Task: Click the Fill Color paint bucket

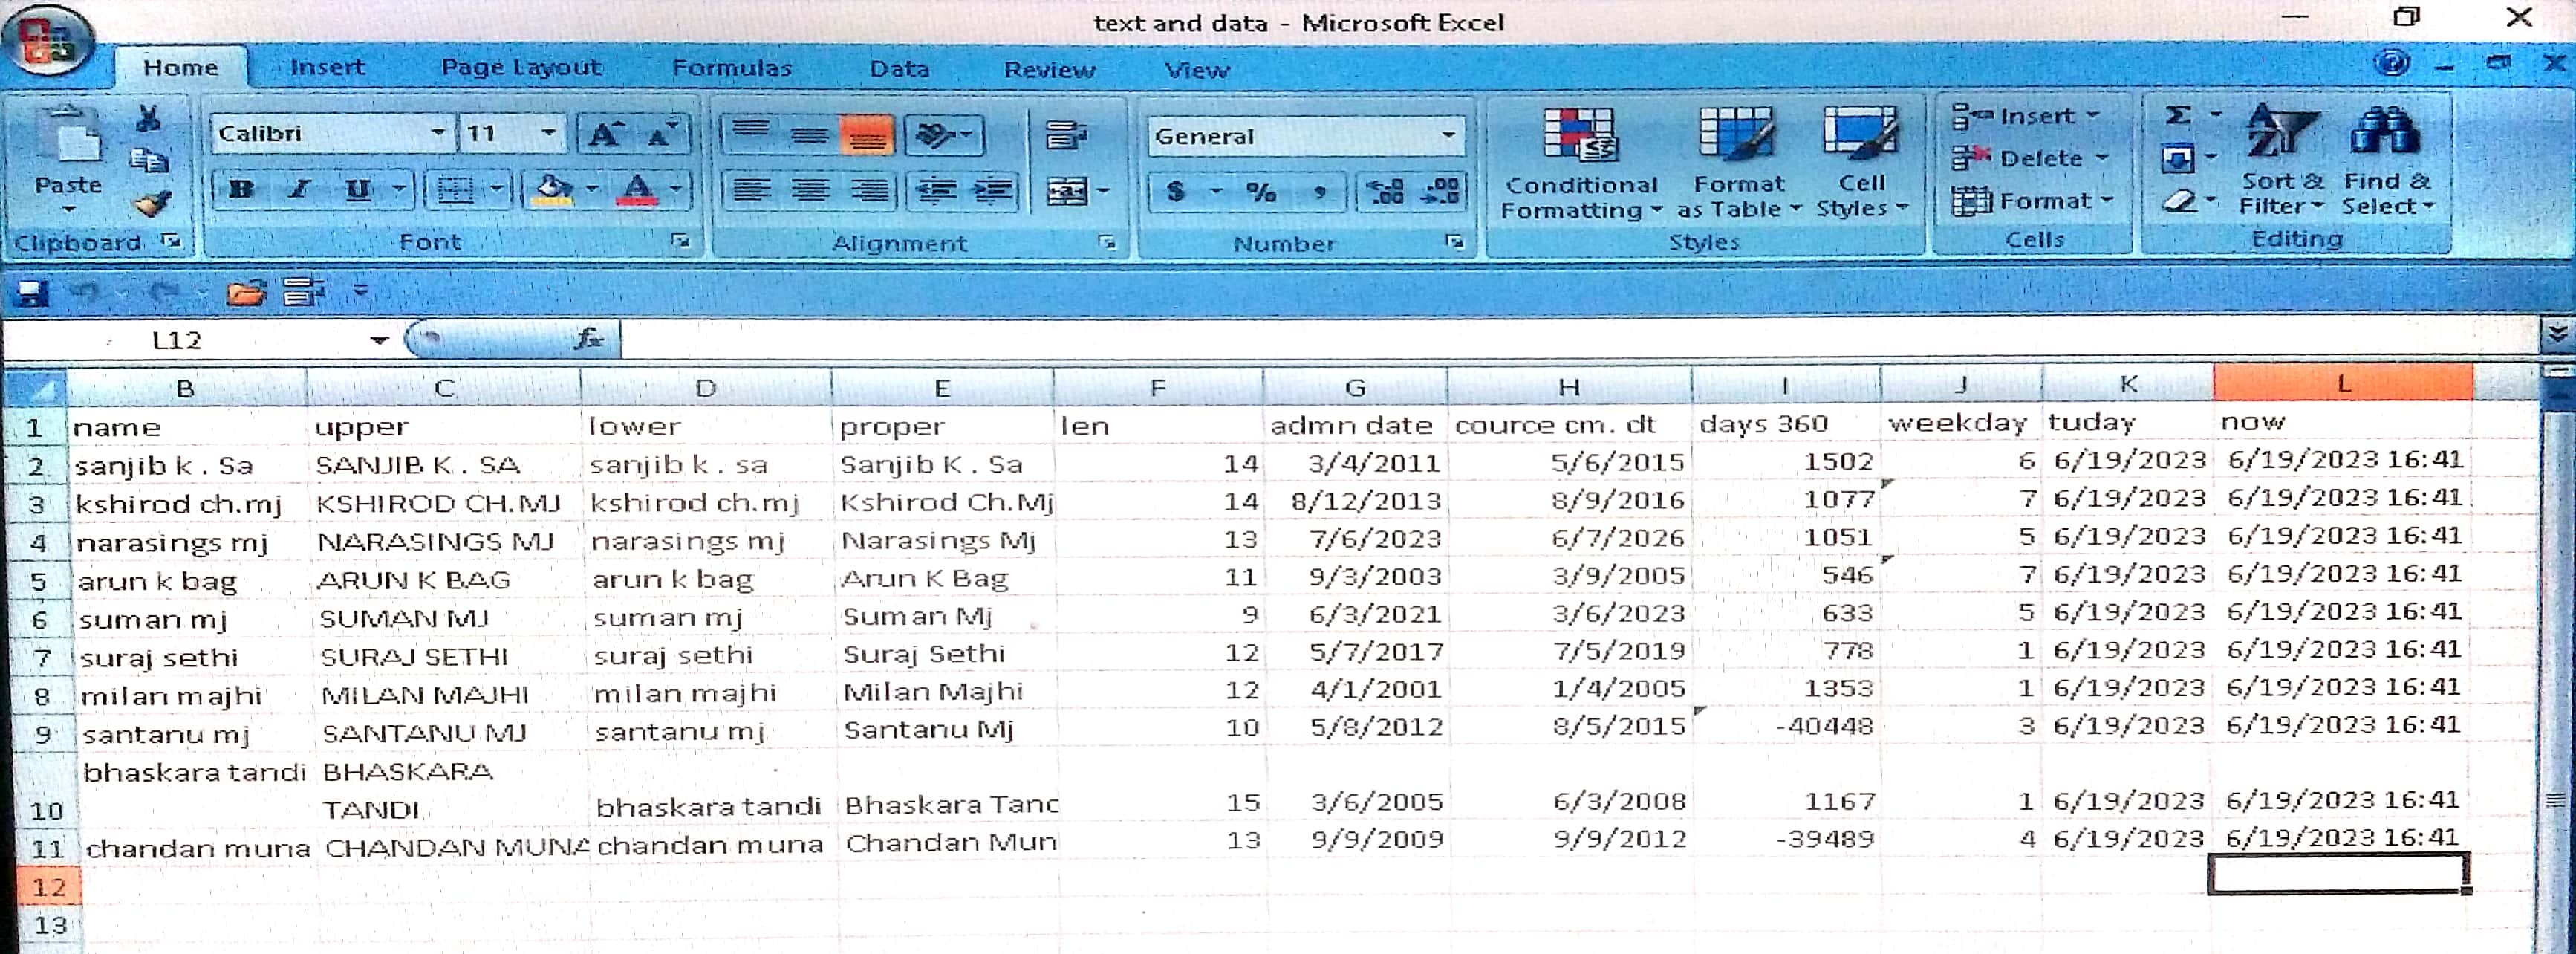Action: (x=554, y=188)
